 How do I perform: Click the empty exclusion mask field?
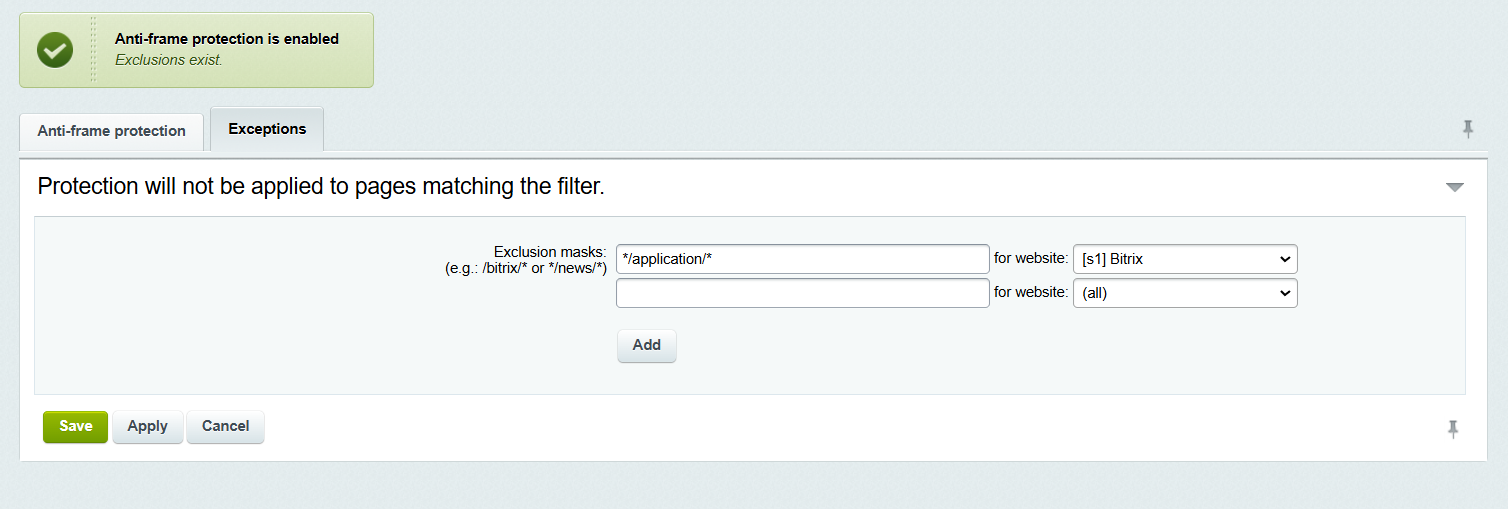click(802, 293)
